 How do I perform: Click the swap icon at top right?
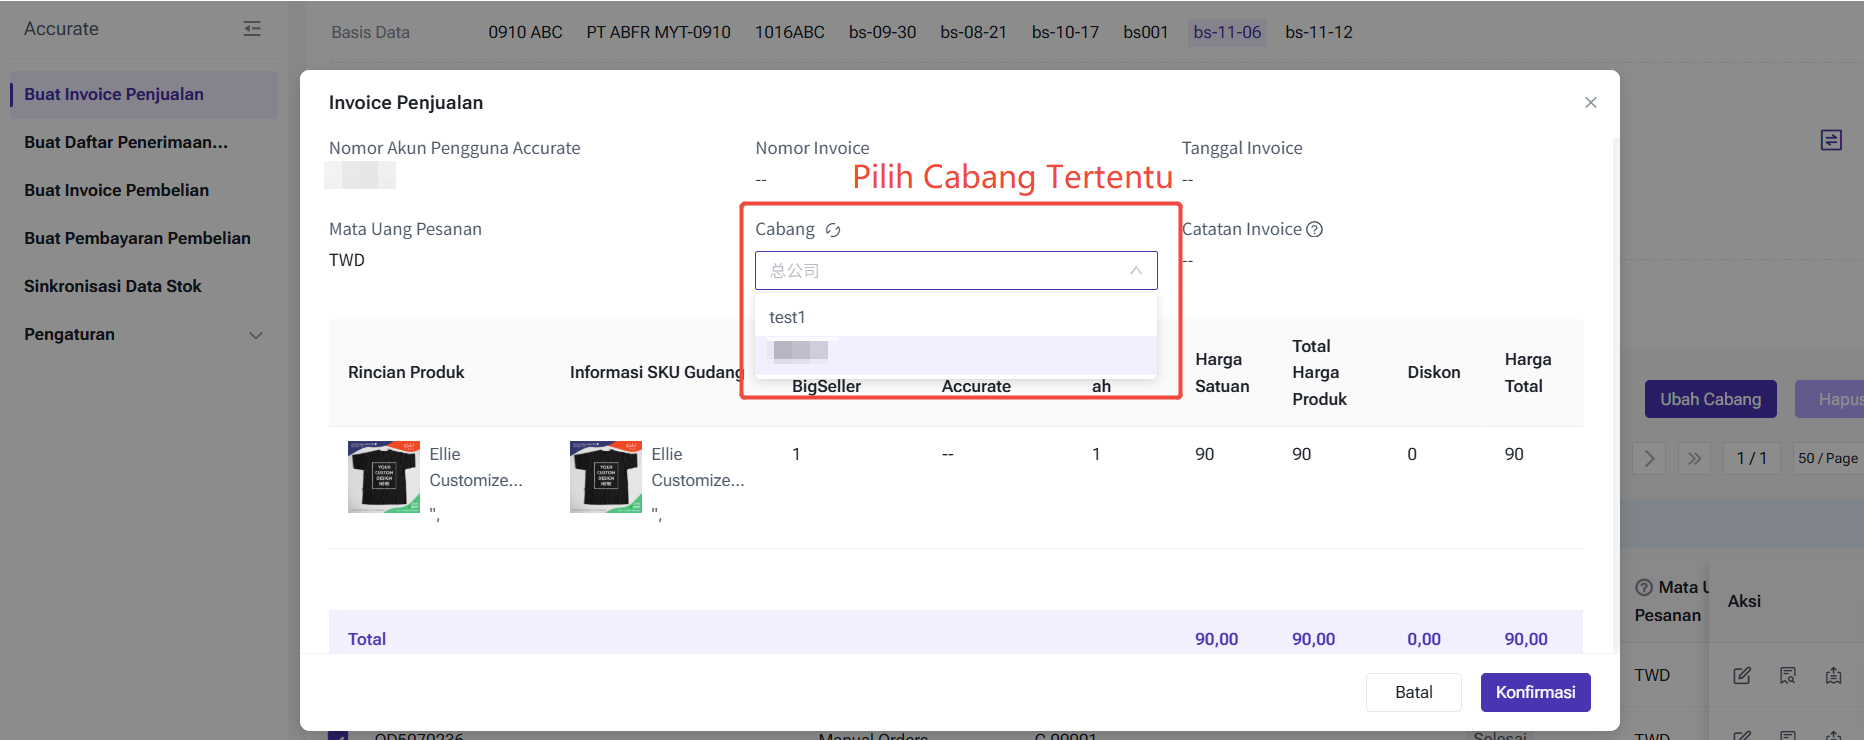click(x=1831, y=140)
